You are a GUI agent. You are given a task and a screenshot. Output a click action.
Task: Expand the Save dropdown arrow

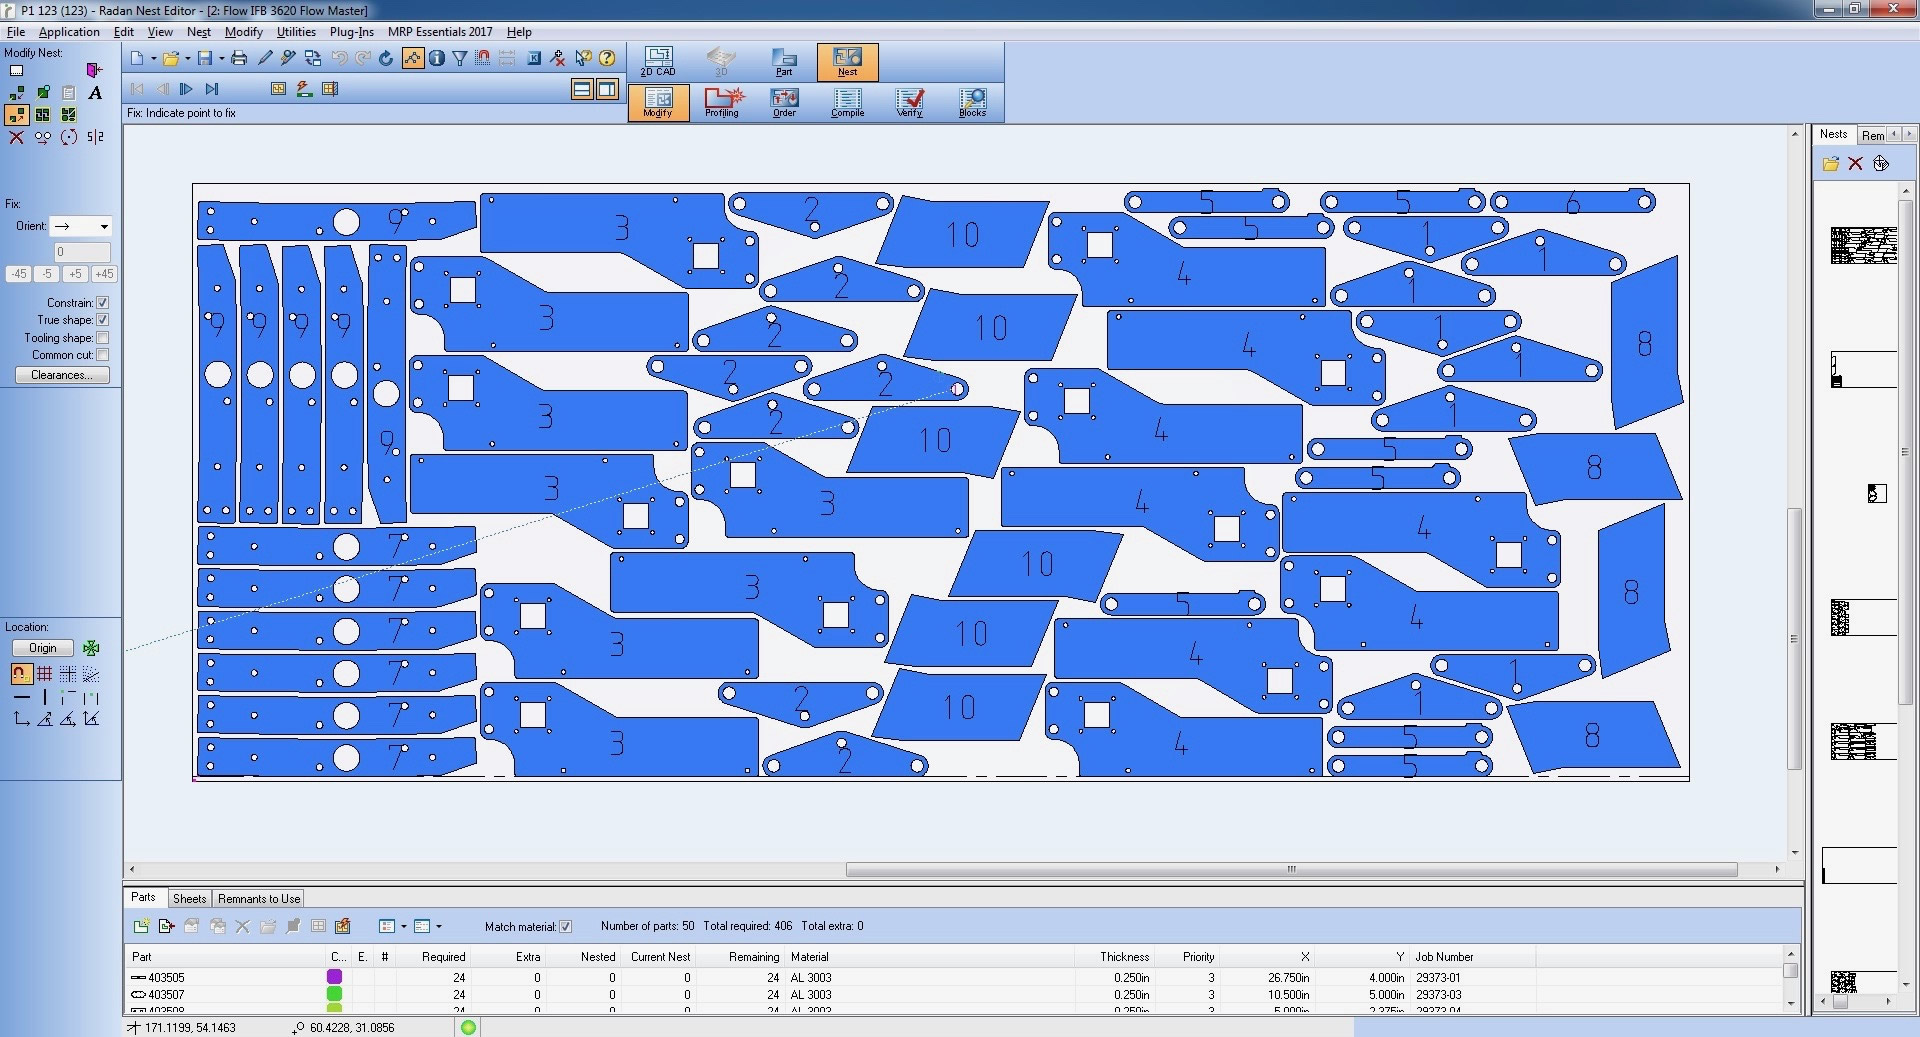[221, 58]
